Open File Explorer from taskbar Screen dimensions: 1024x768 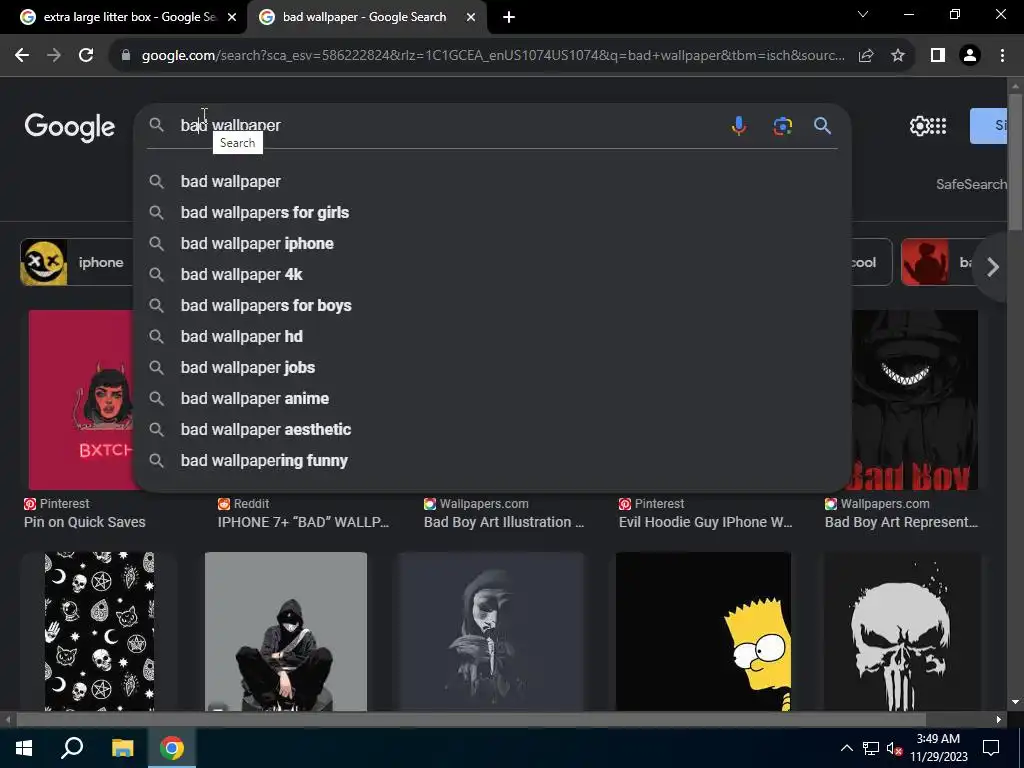pyautogui.click(x=122, y=748)
